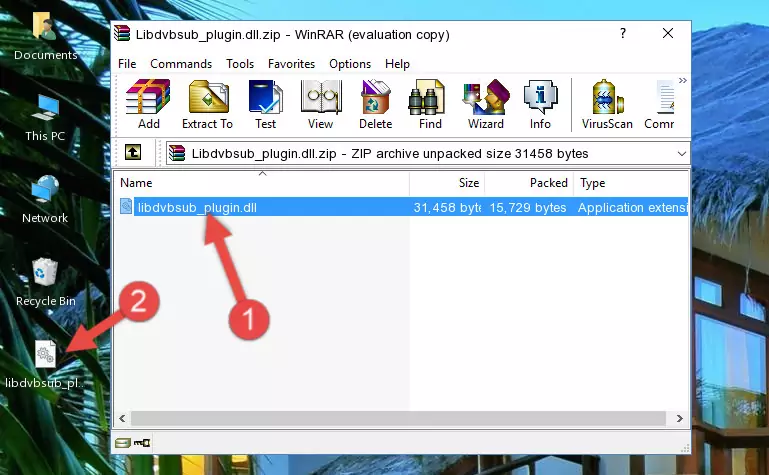This screenshot has height=475, width=769.
Task: Select the Documents desktop icon
Action: point(45,36)
